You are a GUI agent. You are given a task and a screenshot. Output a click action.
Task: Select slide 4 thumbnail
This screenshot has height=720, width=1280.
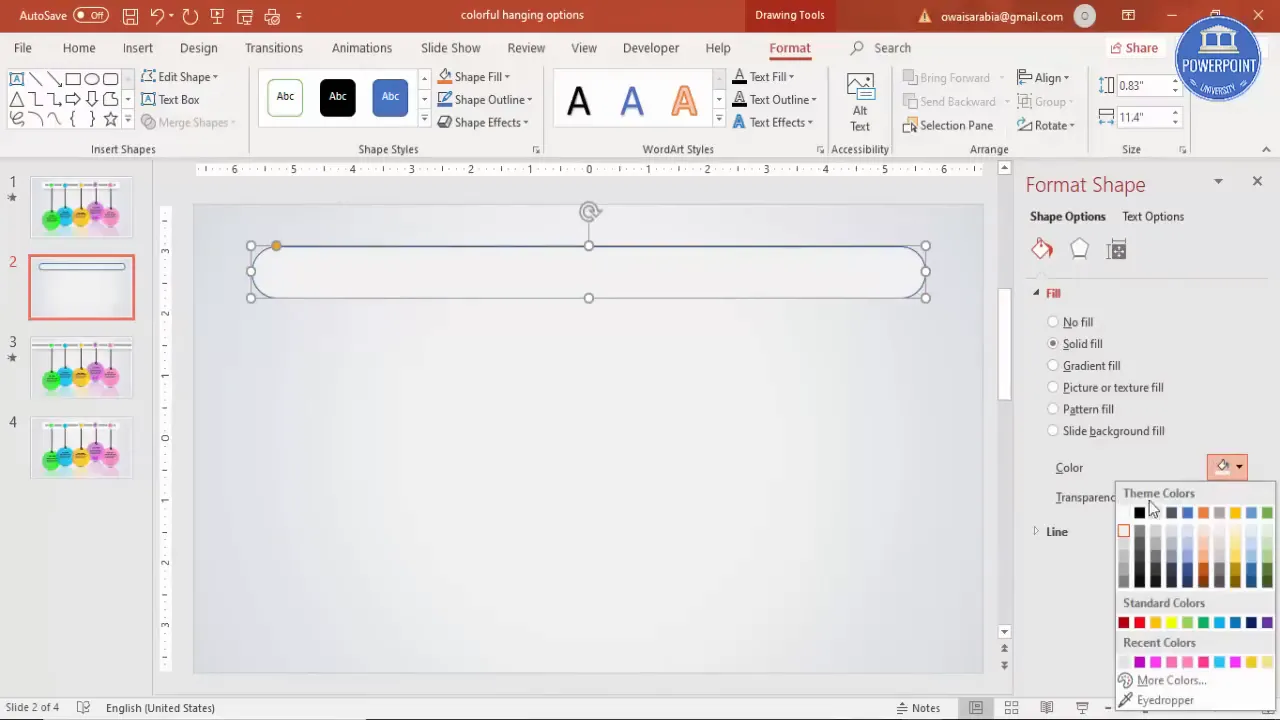pyautogui.click(x=81, y=447)
